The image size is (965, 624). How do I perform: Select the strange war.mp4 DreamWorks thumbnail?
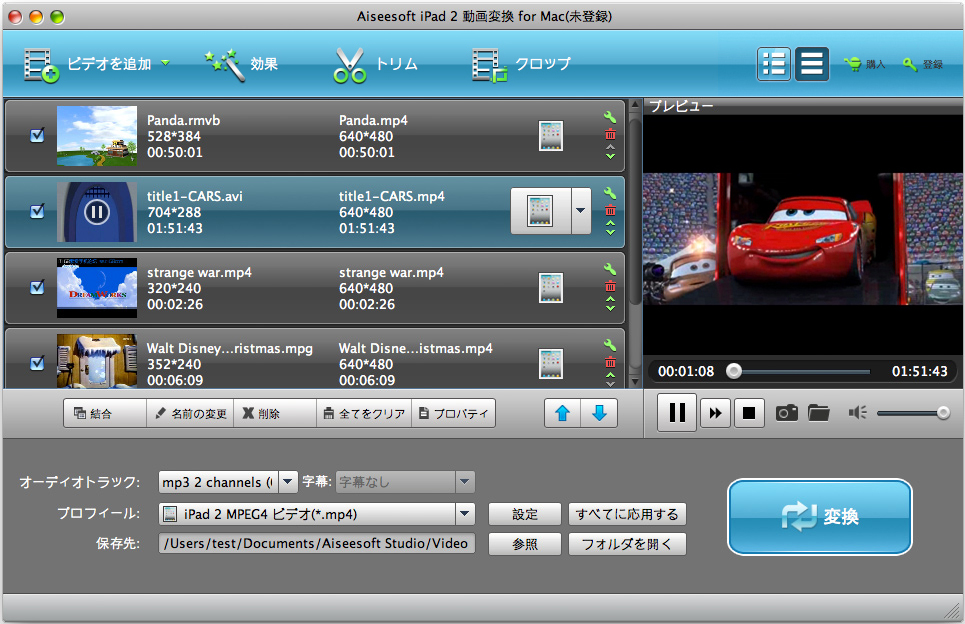(97, 288)
